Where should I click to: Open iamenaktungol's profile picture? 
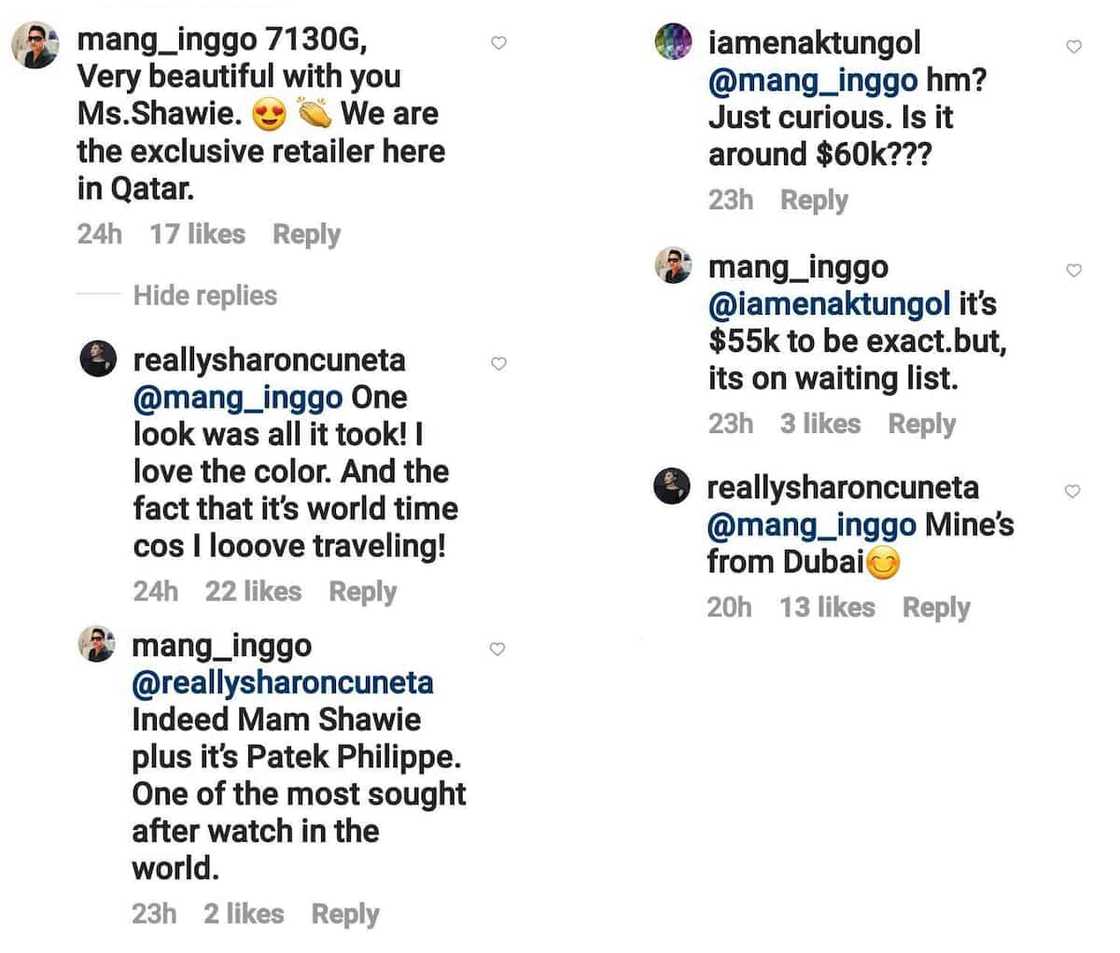coord(673,43)
